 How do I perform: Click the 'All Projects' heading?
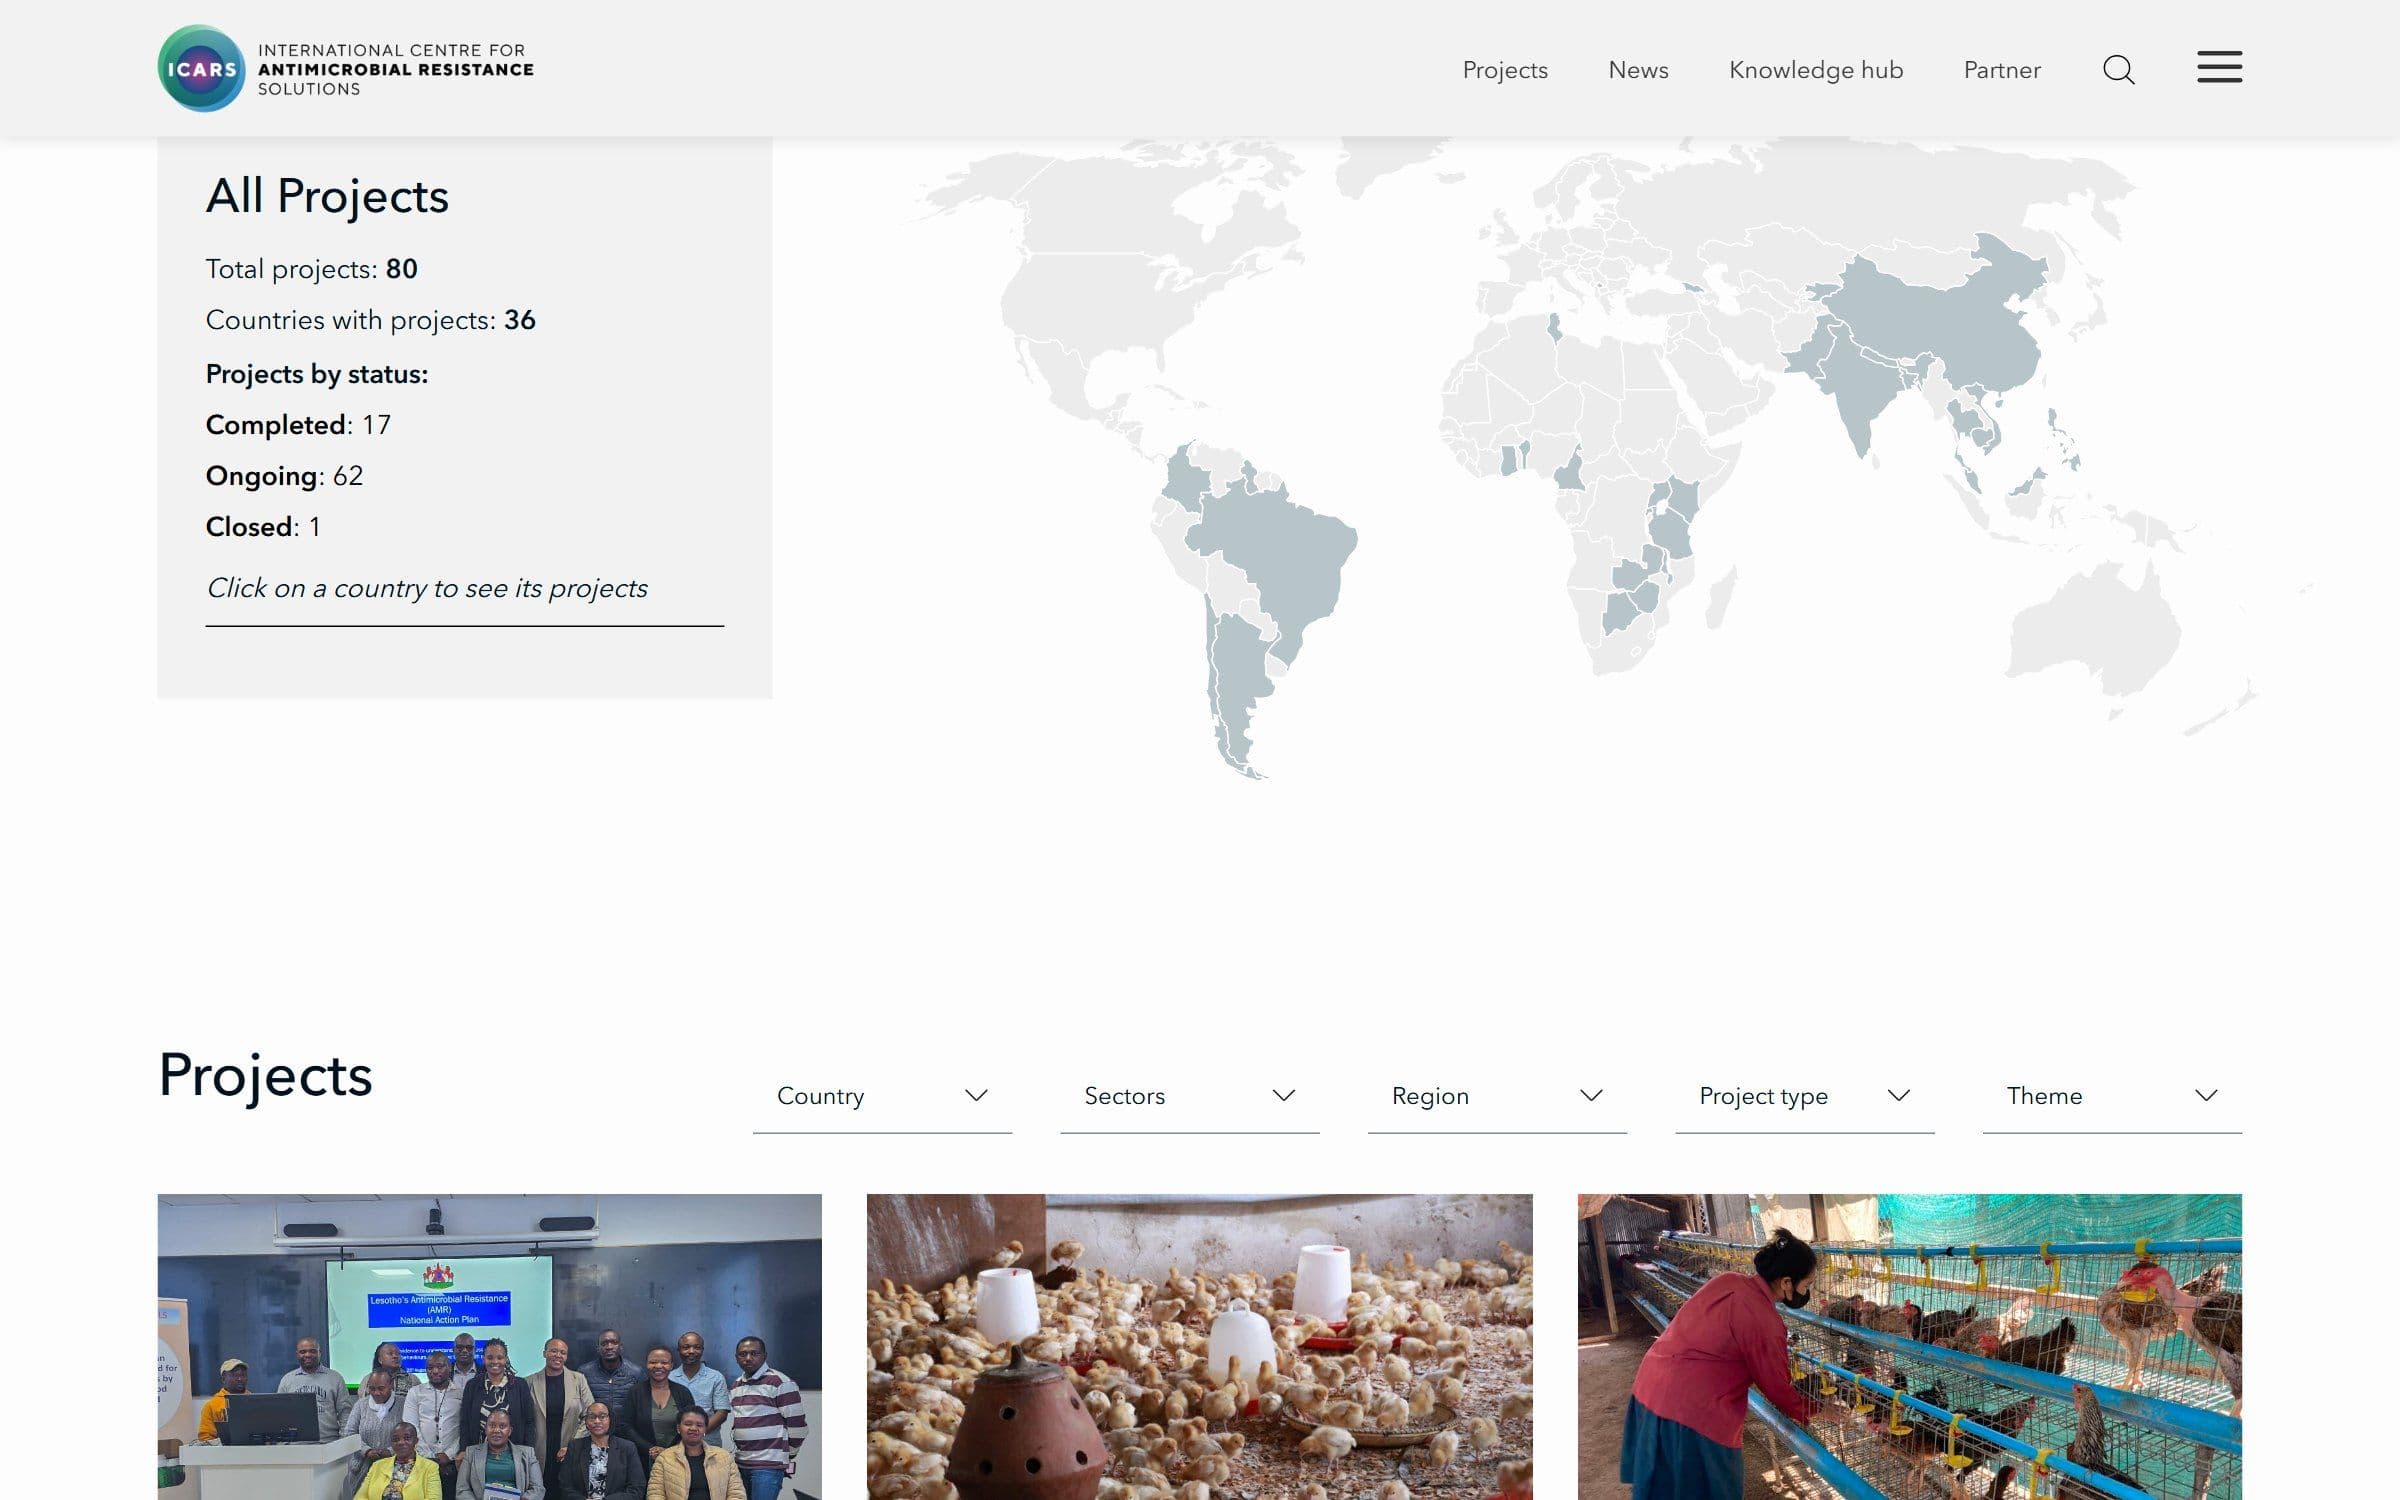(x=327, y=196)
